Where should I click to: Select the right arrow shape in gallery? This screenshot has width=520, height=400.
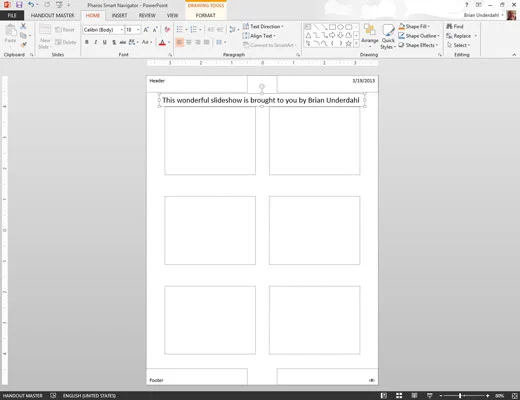coord(332,35)
